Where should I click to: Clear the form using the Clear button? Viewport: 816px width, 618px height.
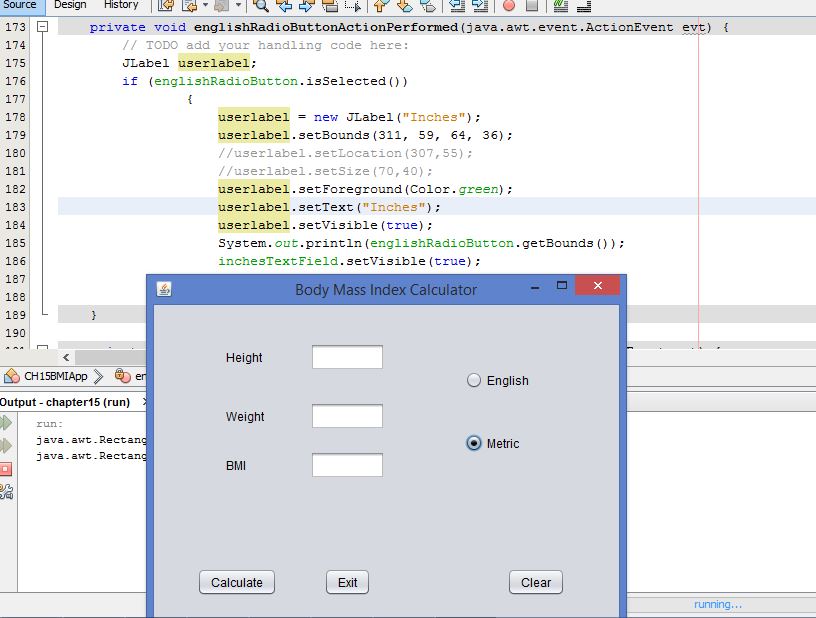(x=535, y=582)
